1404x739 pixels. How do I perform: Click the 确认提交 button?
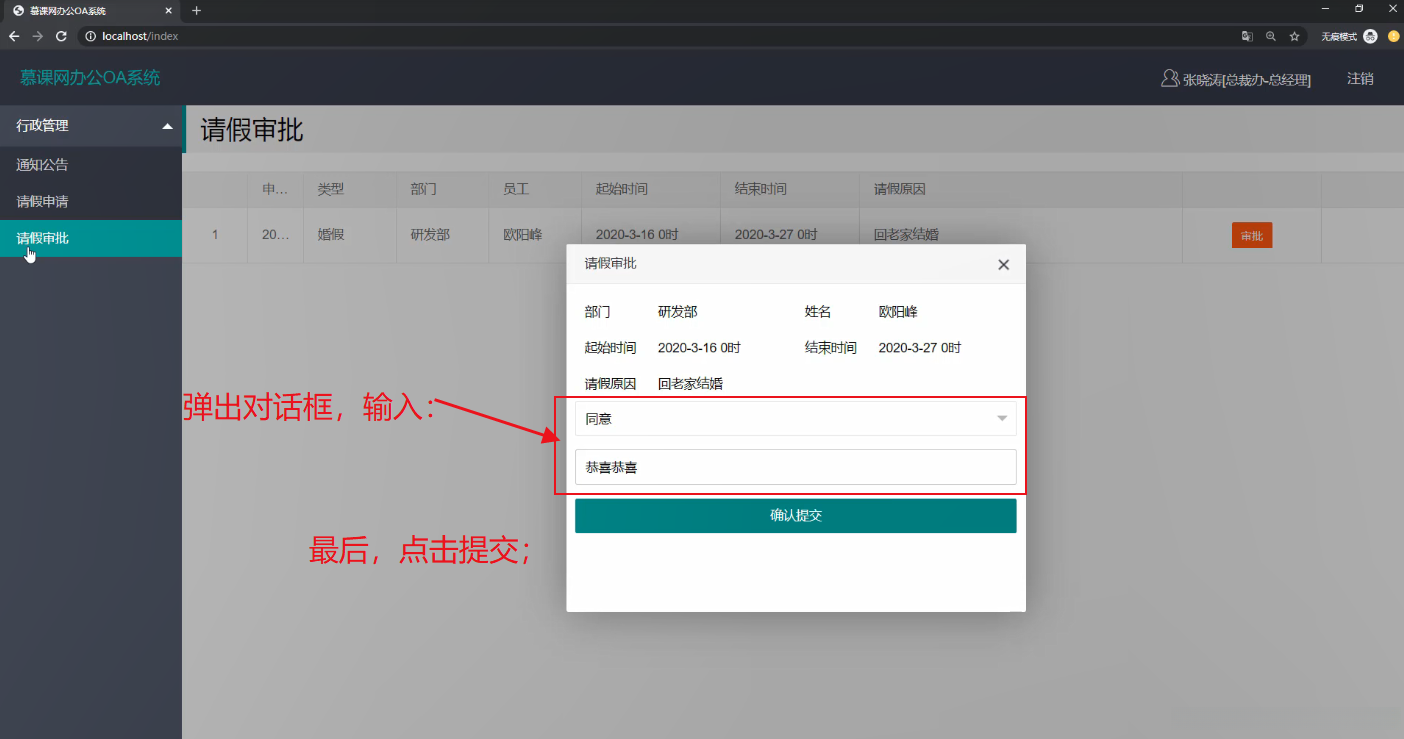[796, 516]
